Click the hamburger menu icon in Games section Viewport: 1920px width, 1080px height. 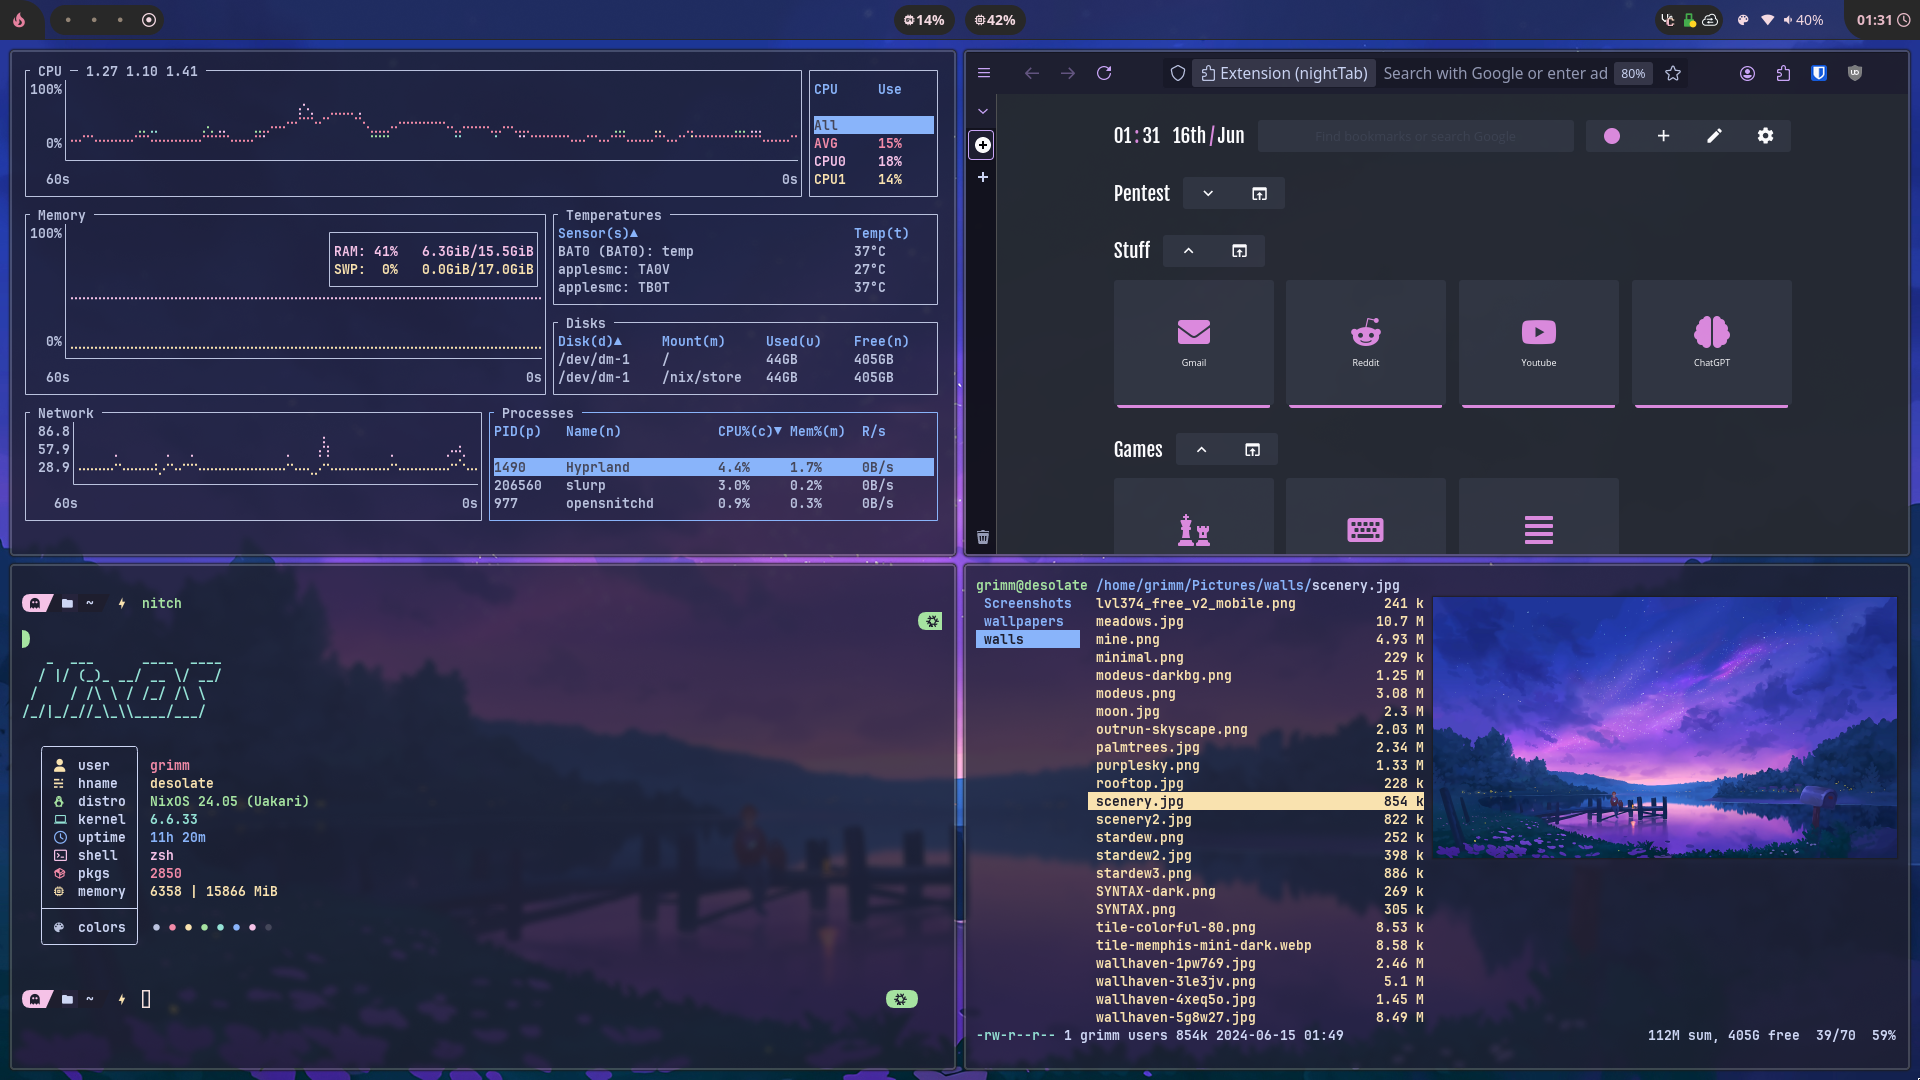(x=1538, y=529)
